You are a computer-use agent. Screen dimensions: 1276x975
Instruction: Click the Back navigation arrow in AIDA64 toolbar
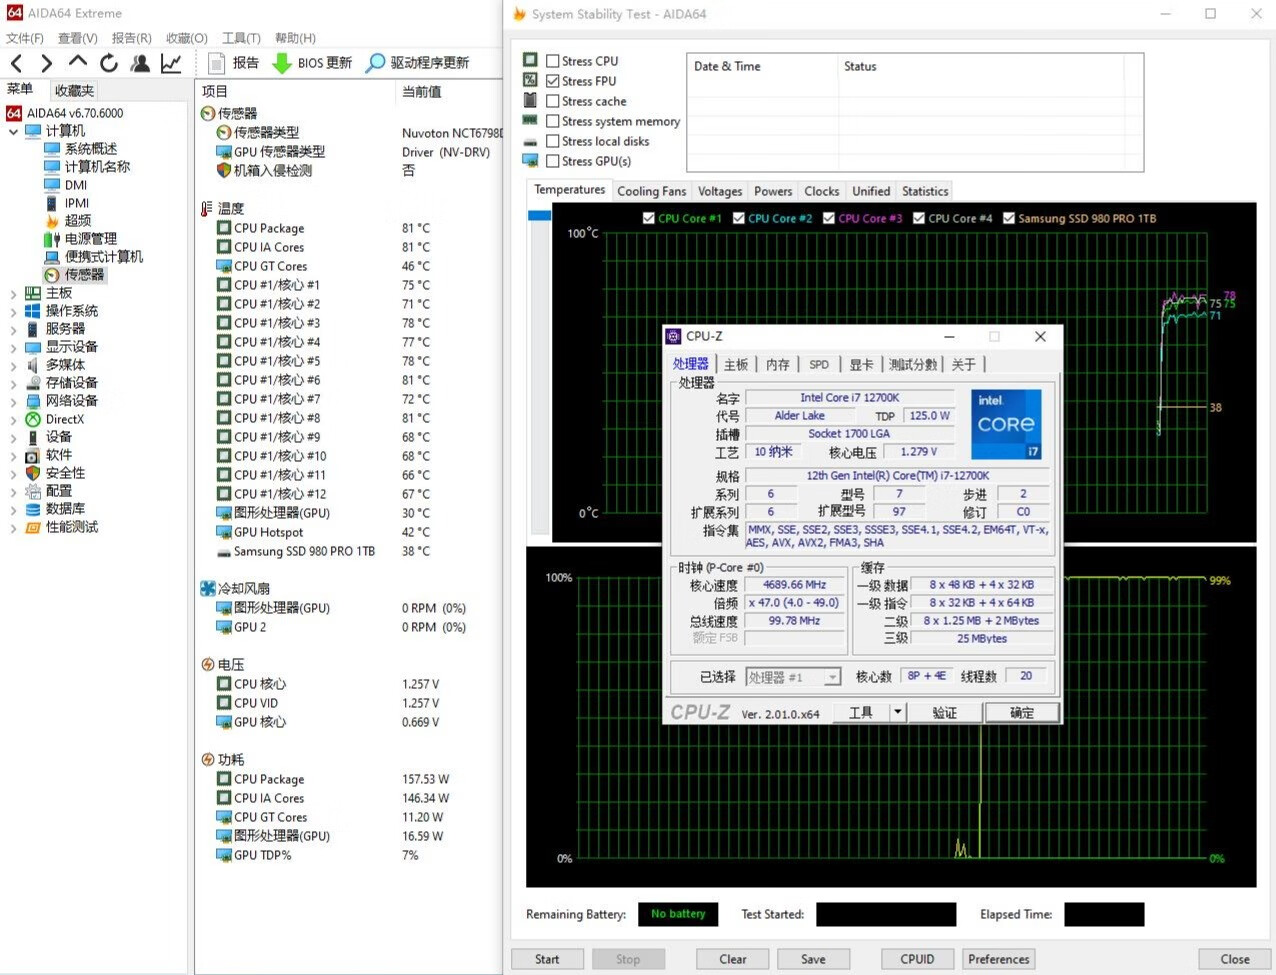pos(17,63)
